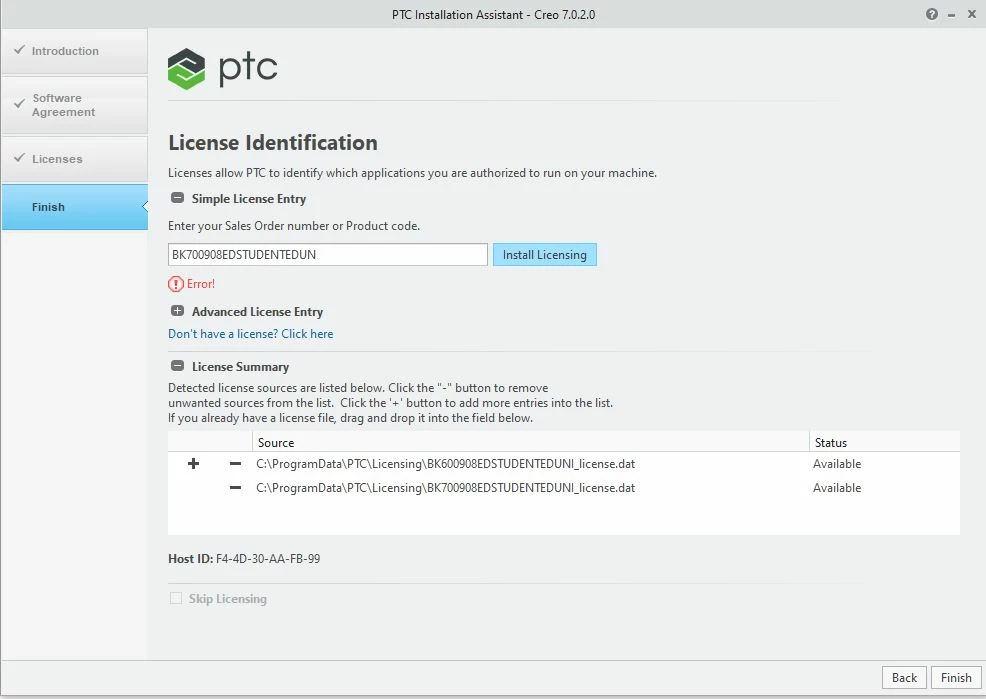Remove the BK600908EDSTUDENTEDUNI license source
Image resolution: width=986 pixels, height=699 pixels.
pos(235,464)
